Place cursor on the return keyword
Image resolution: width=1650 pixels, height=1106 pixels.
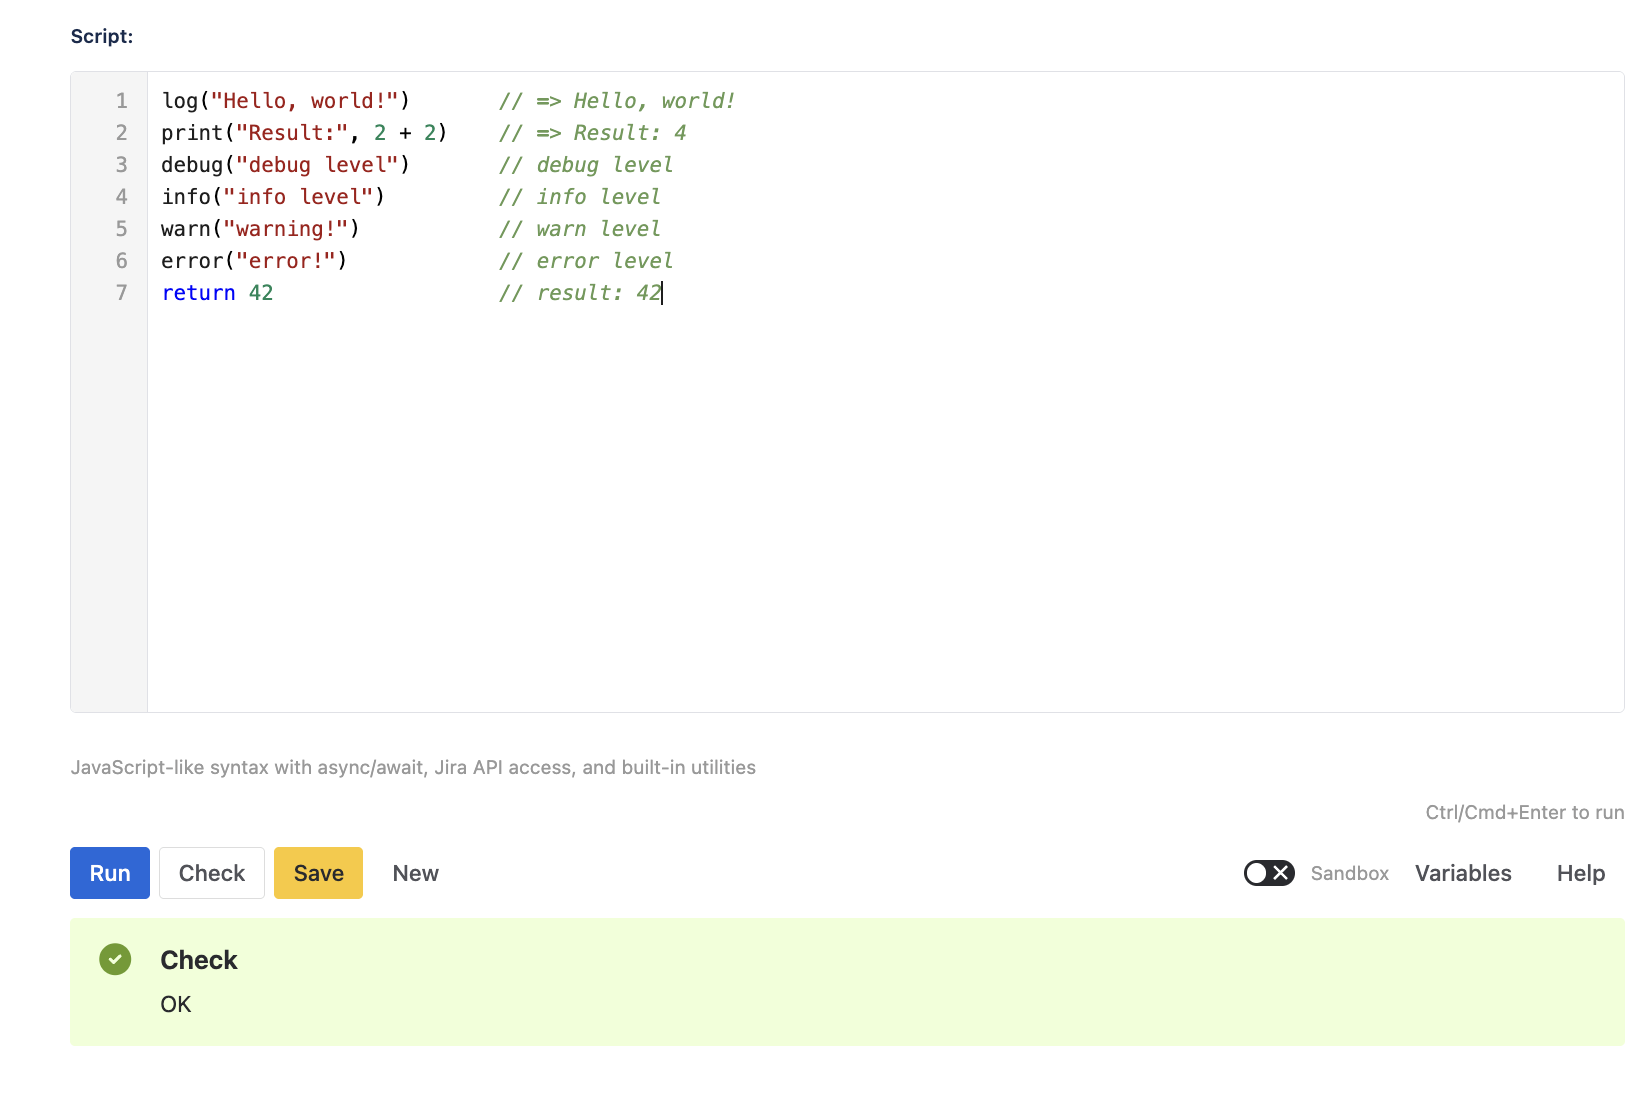(x=198, y=293)
